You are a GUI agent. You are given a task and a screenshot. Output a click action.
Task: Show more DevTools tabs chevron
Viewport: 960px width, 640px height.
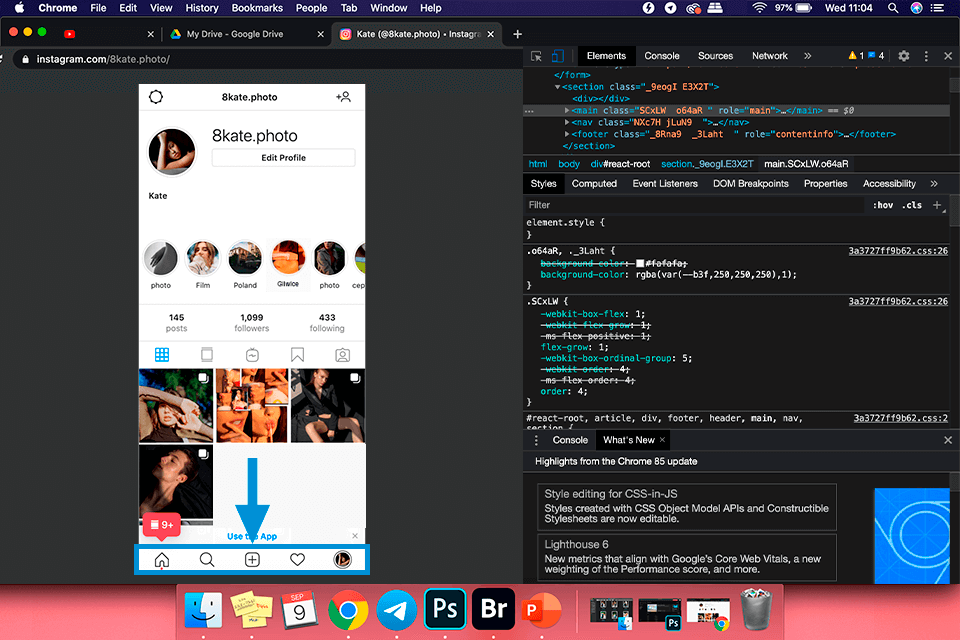point(808,56)
